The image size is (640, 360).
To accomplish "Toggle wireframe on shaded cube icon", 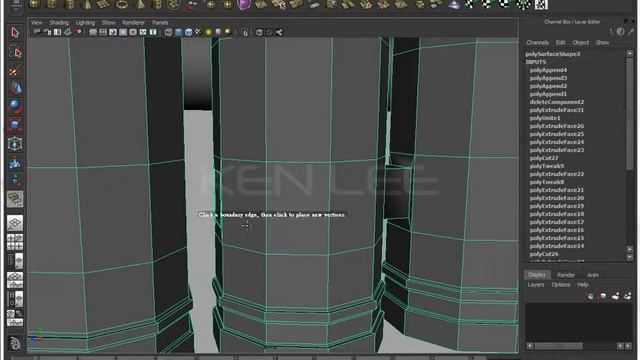I will [x=188, y=32].
